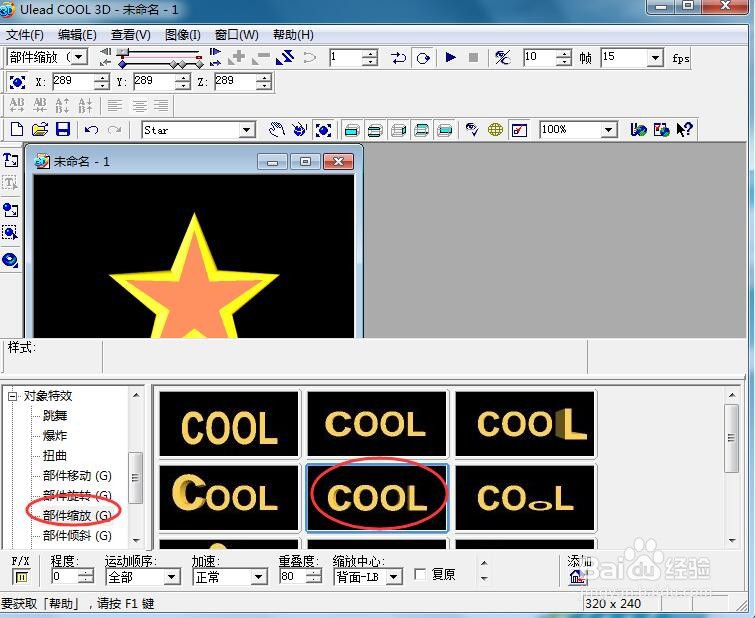Create a new file with New icon
Viewport: 755px width, 618px height.
point(17,129)
